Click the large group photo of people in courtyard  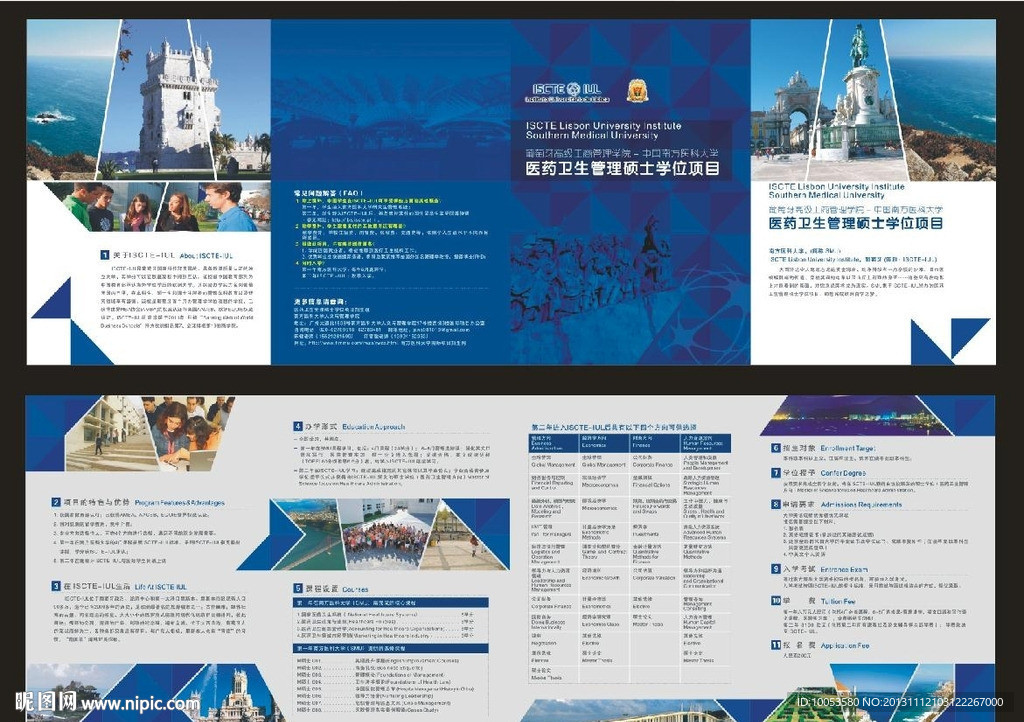click(x=389, y=535)
